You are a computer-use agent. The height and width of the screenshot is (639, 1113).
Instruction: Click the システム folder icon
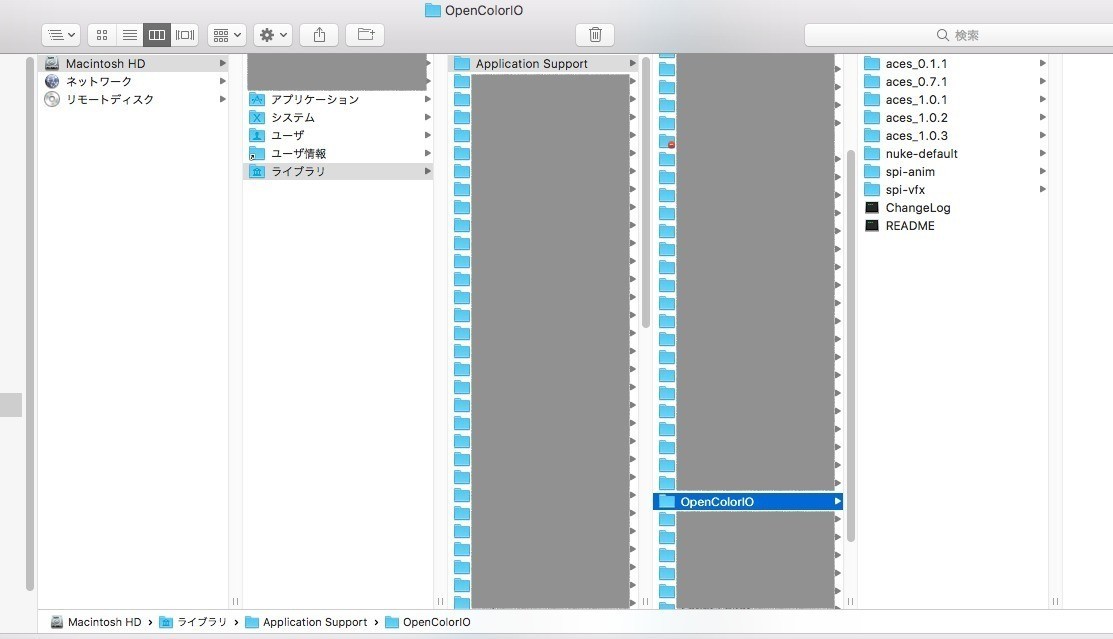257,117
